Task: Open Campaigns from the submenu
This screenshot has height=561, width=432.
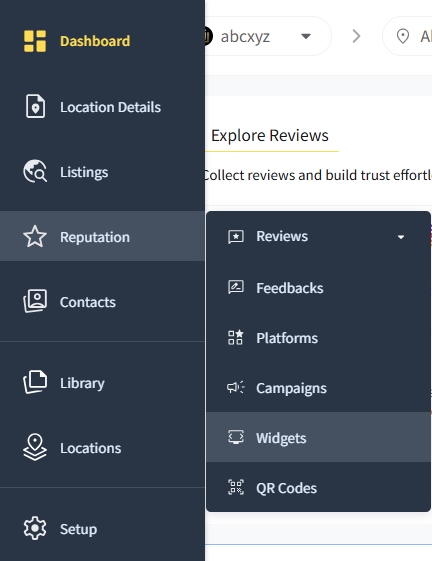Action: (318, 388)
